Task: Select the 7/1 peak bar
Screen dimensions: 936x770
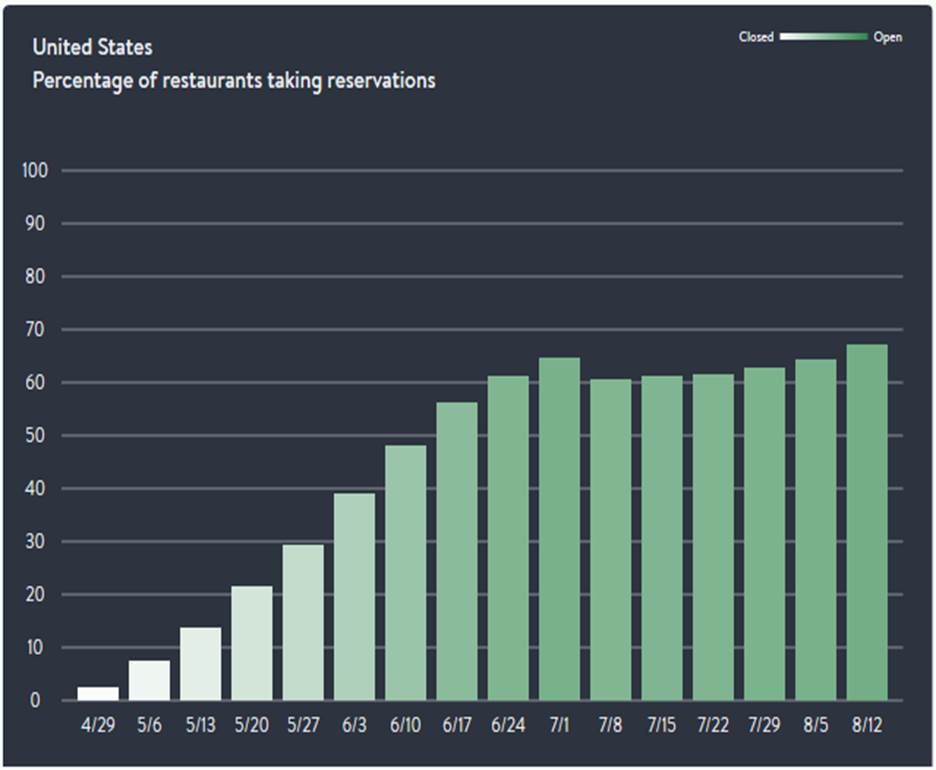Action: tap(559, 529)
